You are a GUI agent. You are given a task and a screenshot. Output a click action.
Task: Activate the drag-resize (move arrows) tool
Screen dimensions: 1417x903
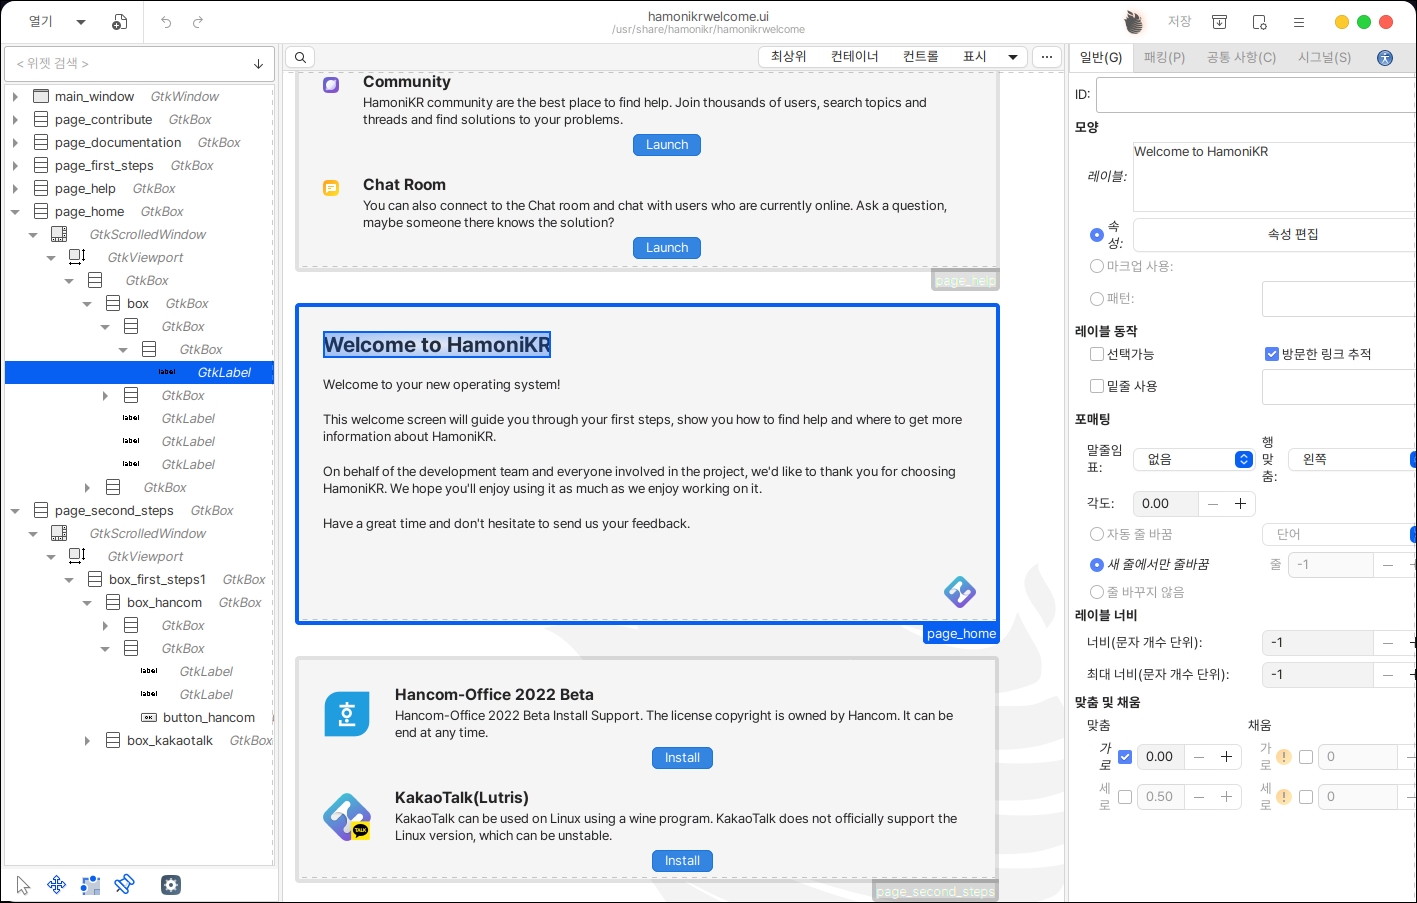57,885
